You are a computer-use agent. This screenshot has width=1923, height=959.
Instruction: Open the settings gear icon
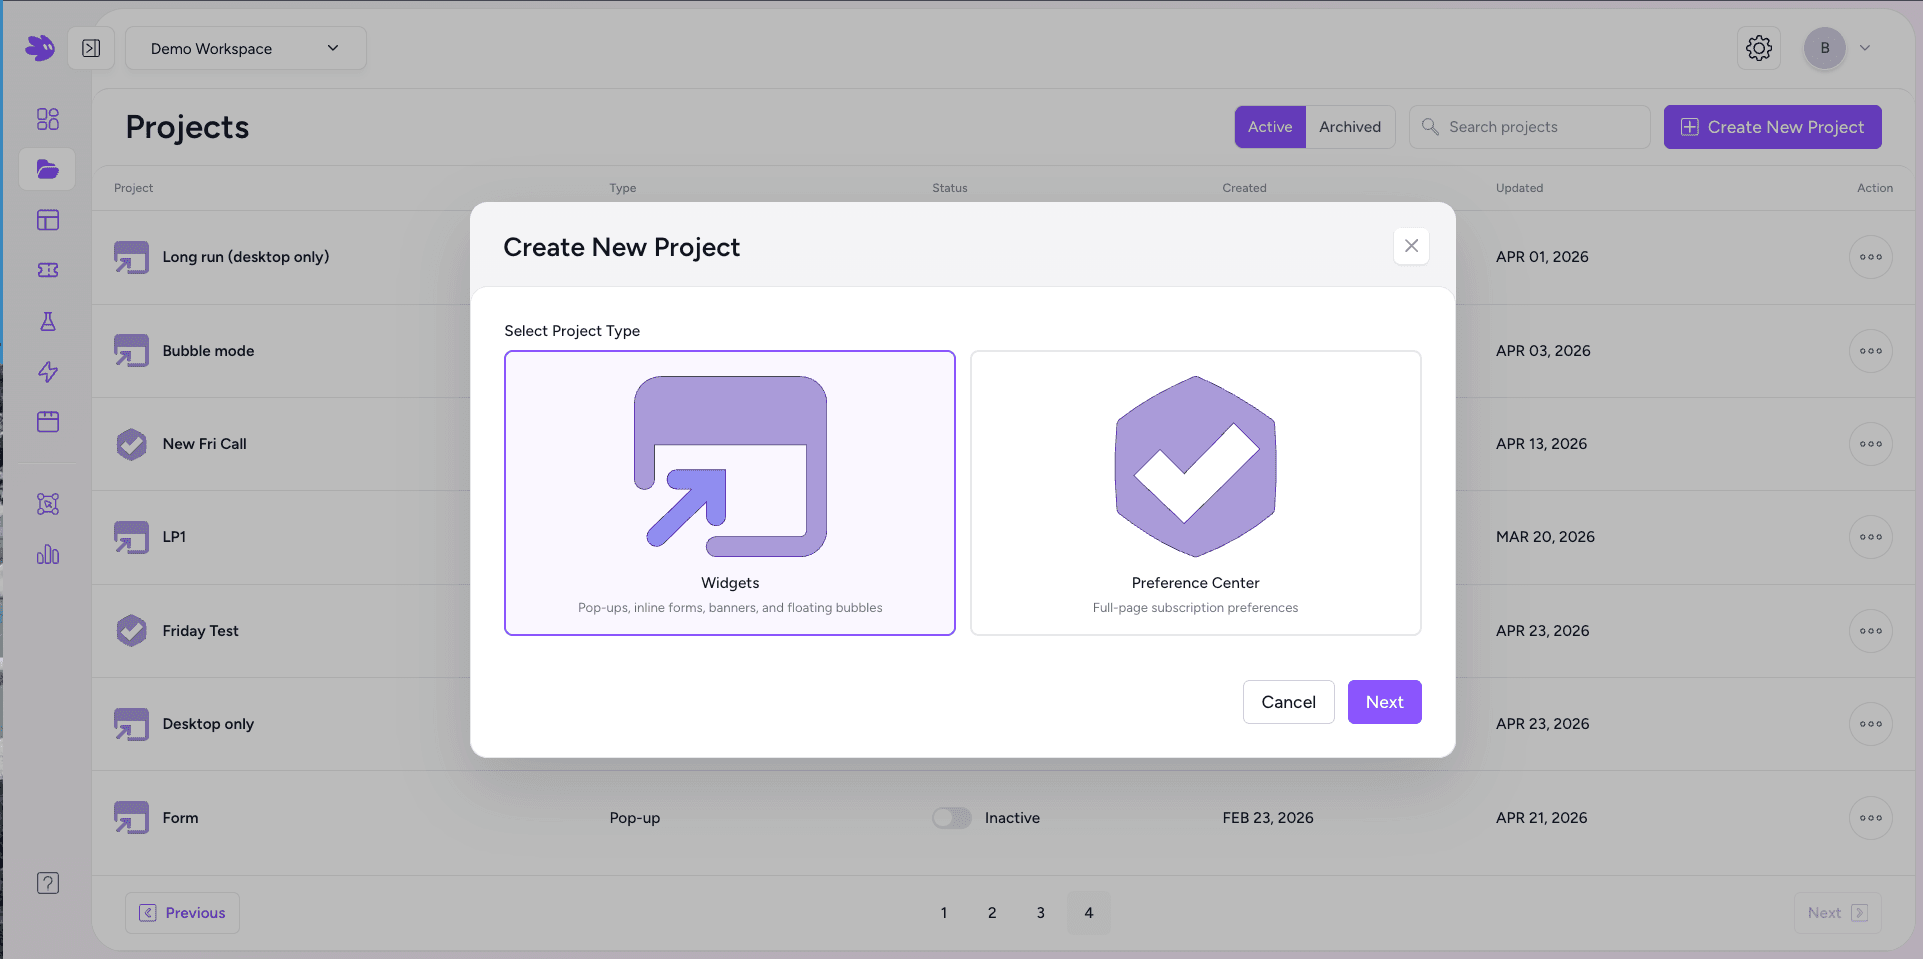(x=1759, y=48)
